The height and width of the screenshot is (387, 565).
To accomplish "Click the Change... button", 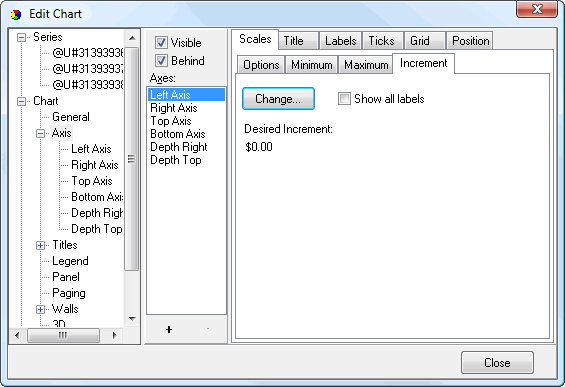I will [278, 99].
